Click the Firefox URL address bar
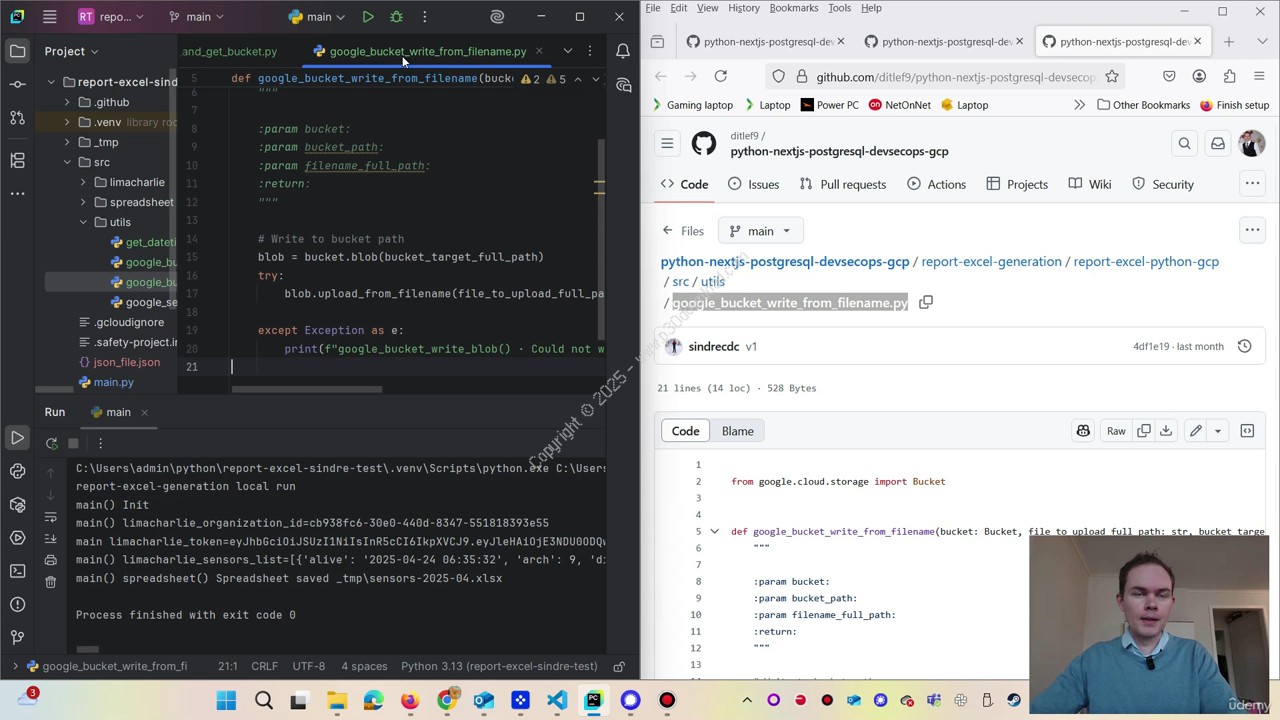 [955, 76]
